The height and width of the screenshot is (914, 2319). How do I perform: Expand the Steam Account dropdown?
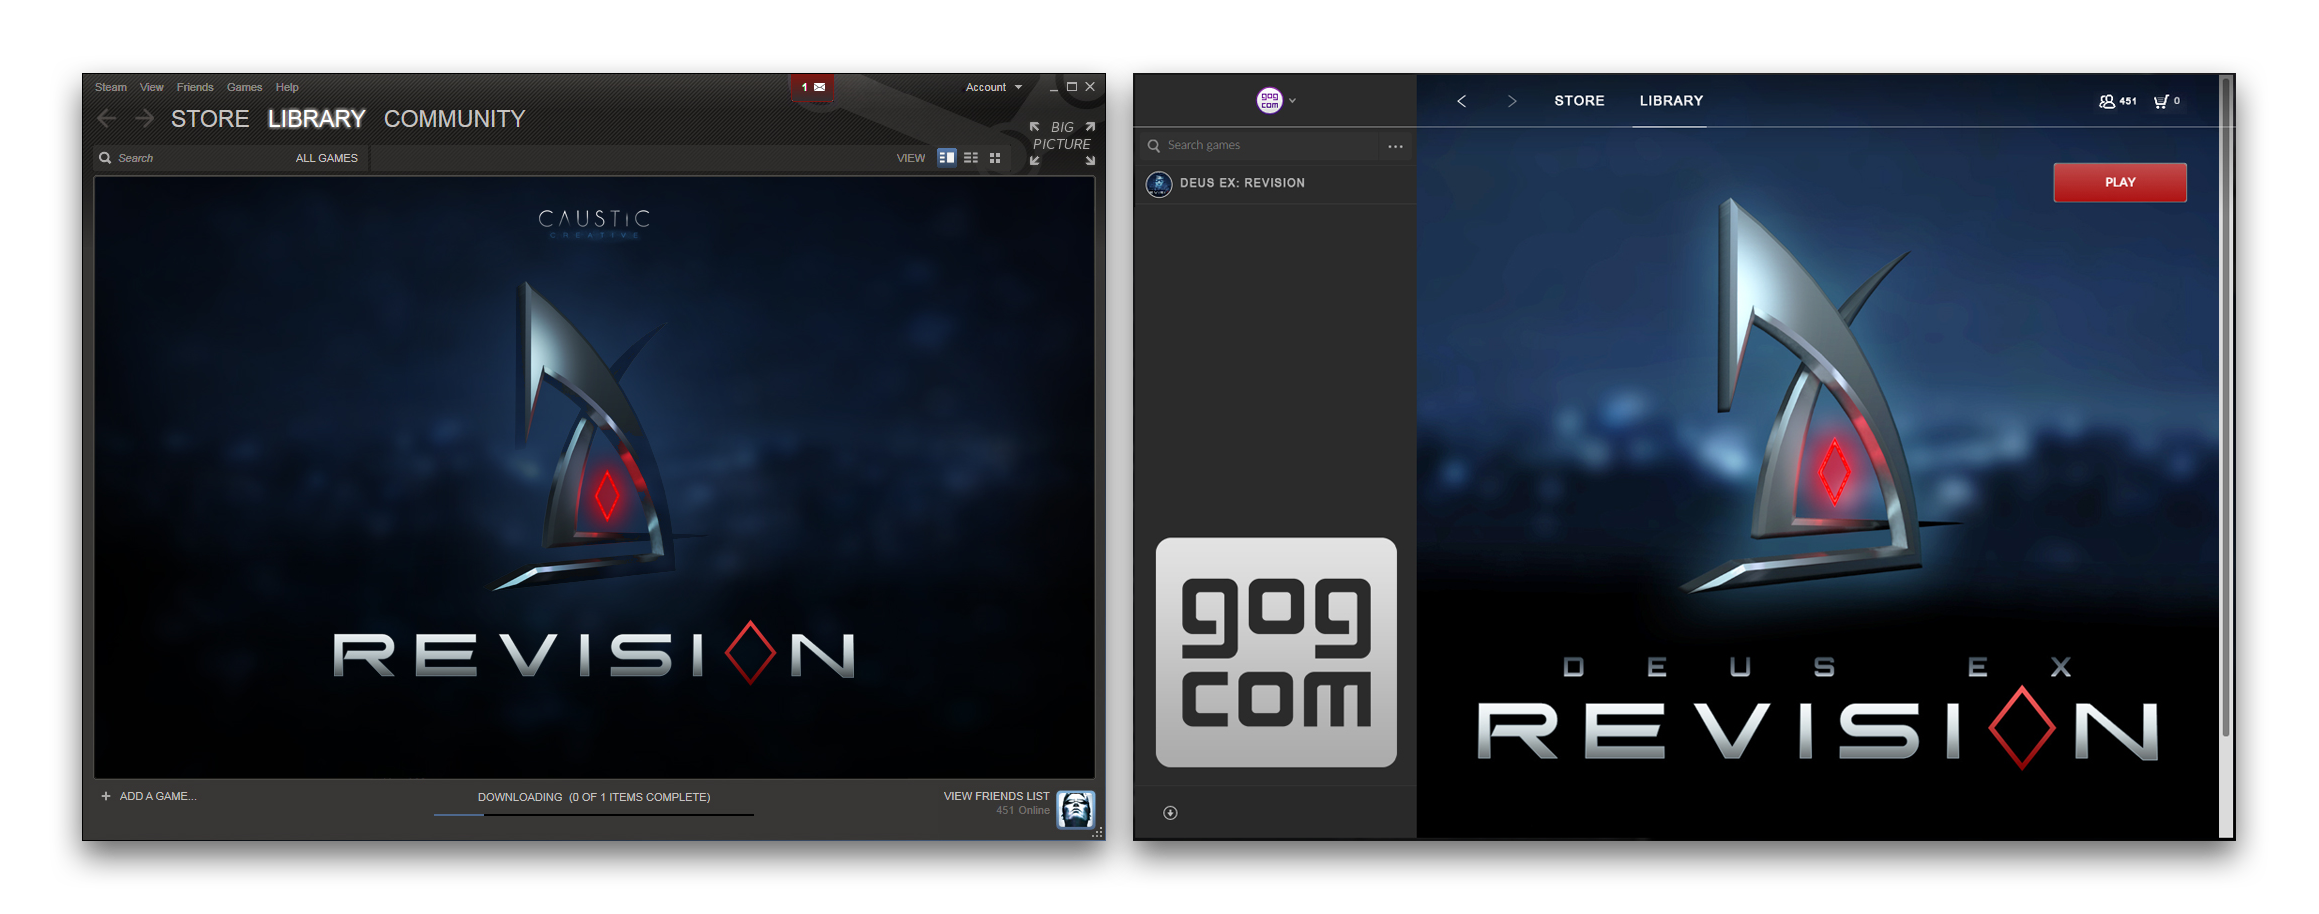993,87
